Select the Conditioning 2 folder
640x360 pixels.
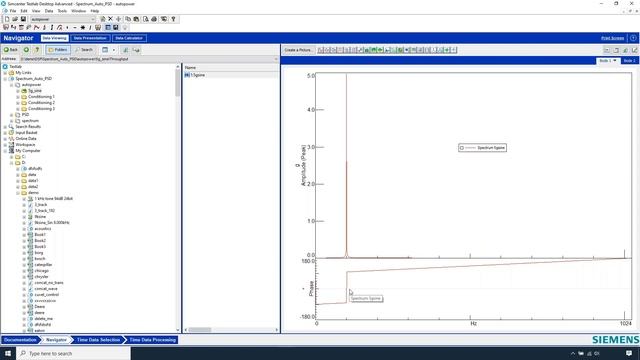point(41,103)
